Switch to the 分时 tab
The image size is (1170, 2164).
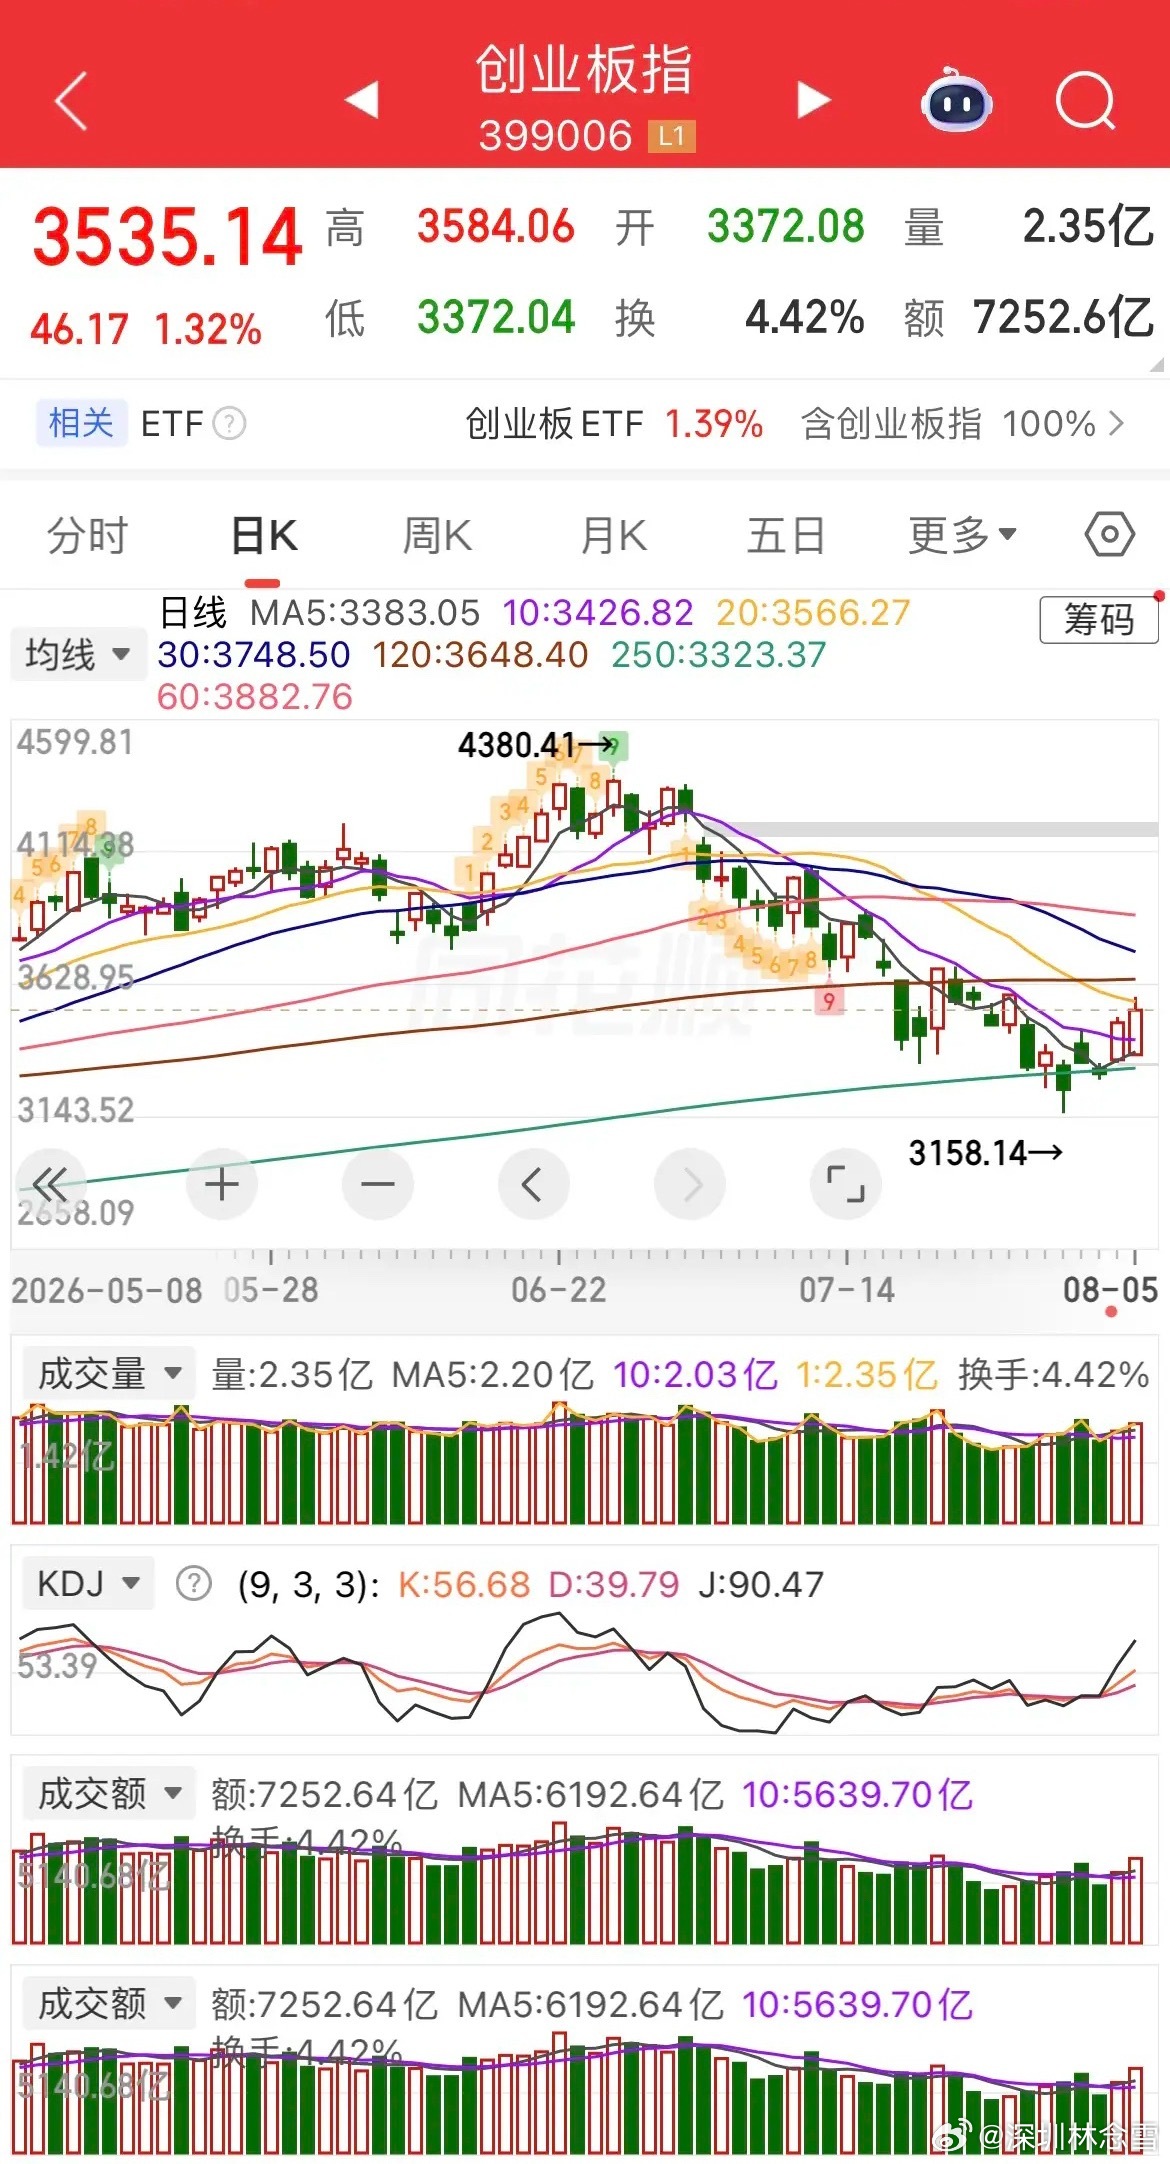pos(87,536)
